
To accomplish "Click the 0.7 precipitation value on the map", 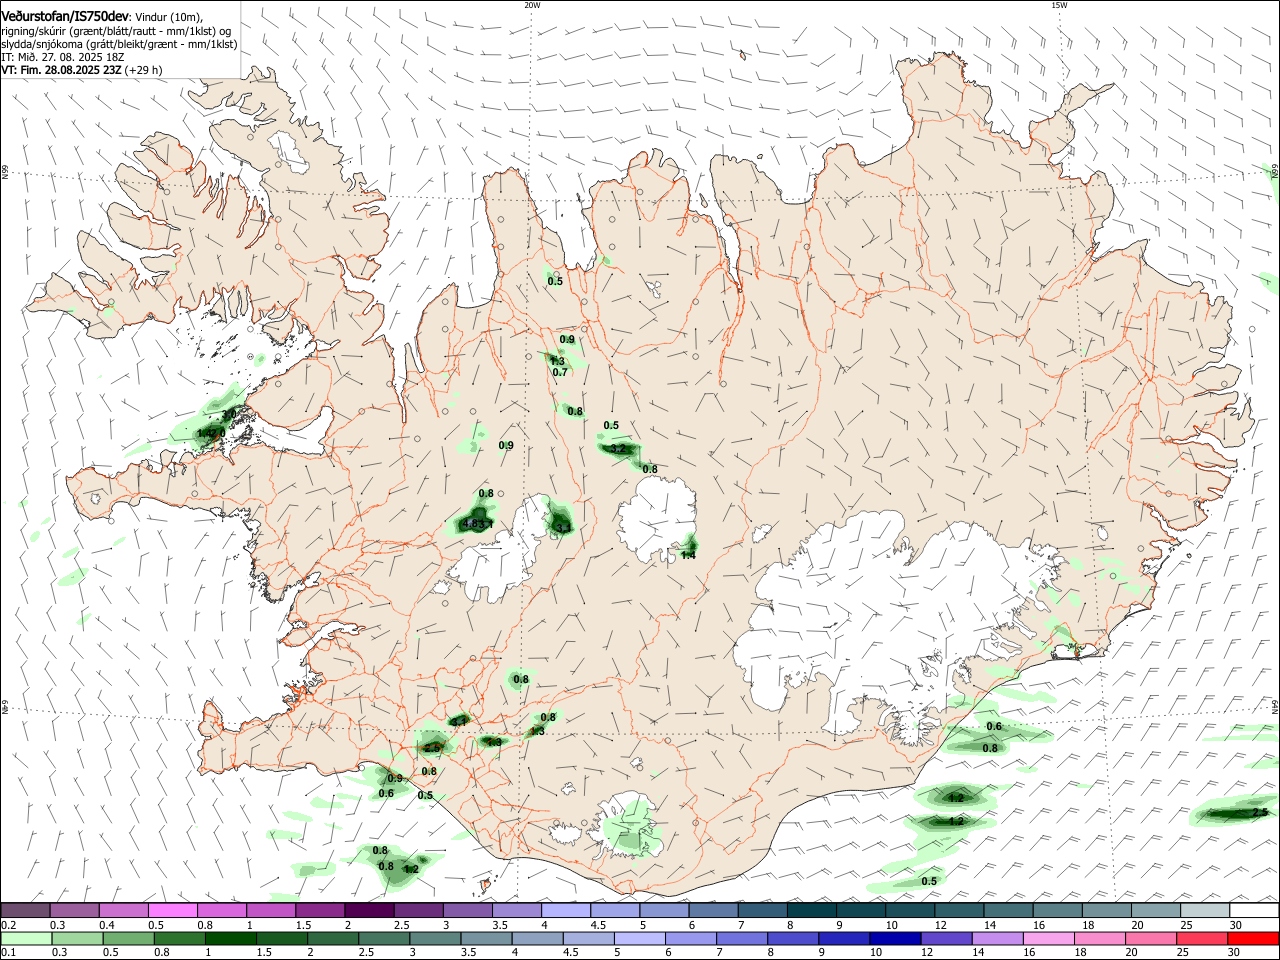I will point(560,372).
